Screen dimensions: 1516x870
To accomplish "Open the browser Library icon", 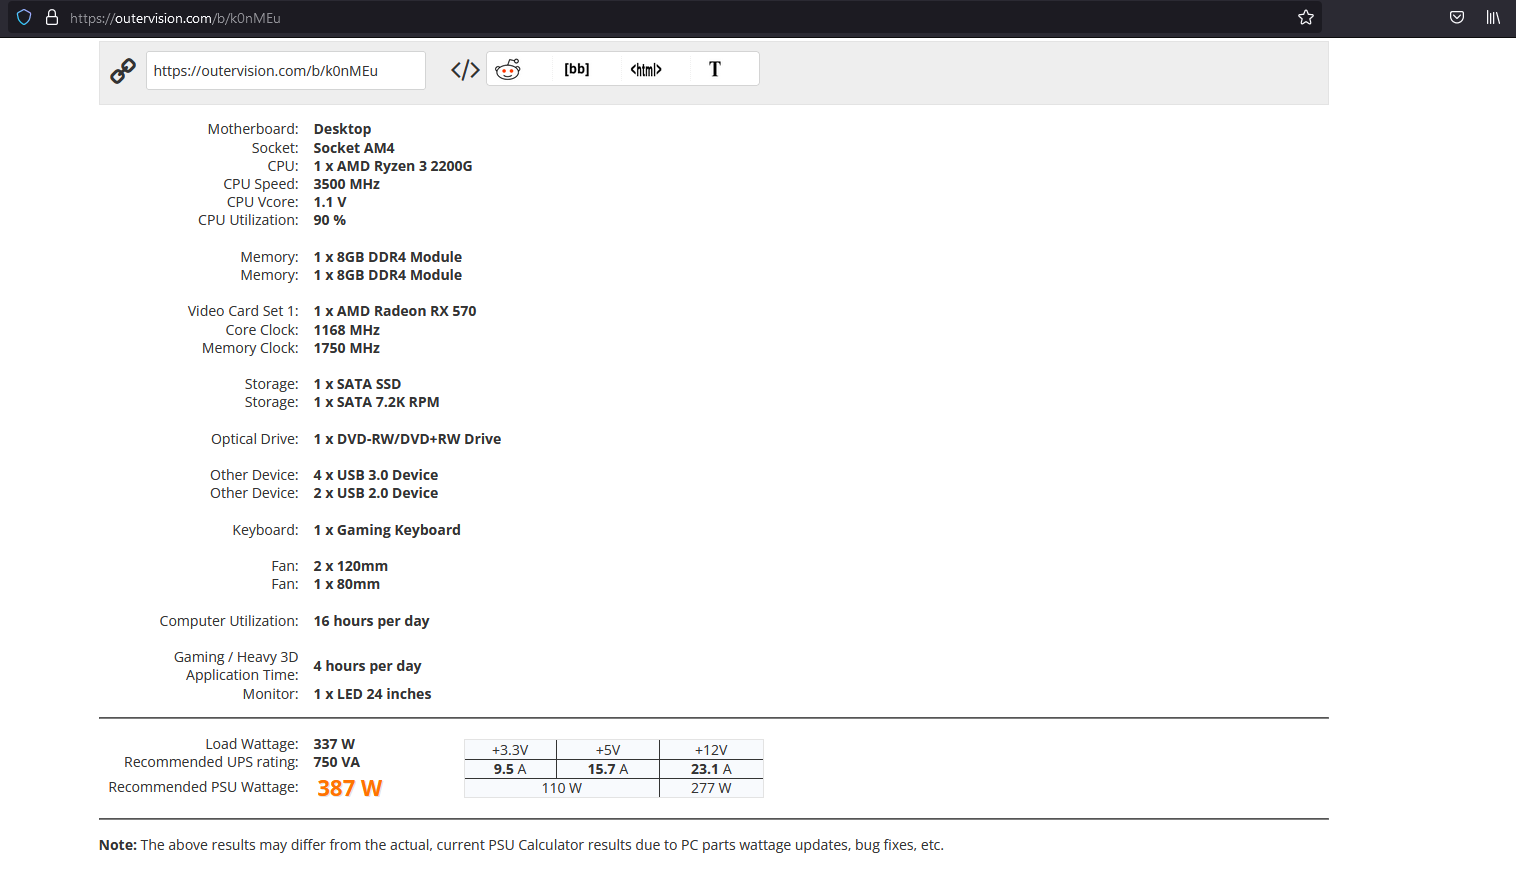I will pos(1493,17).
